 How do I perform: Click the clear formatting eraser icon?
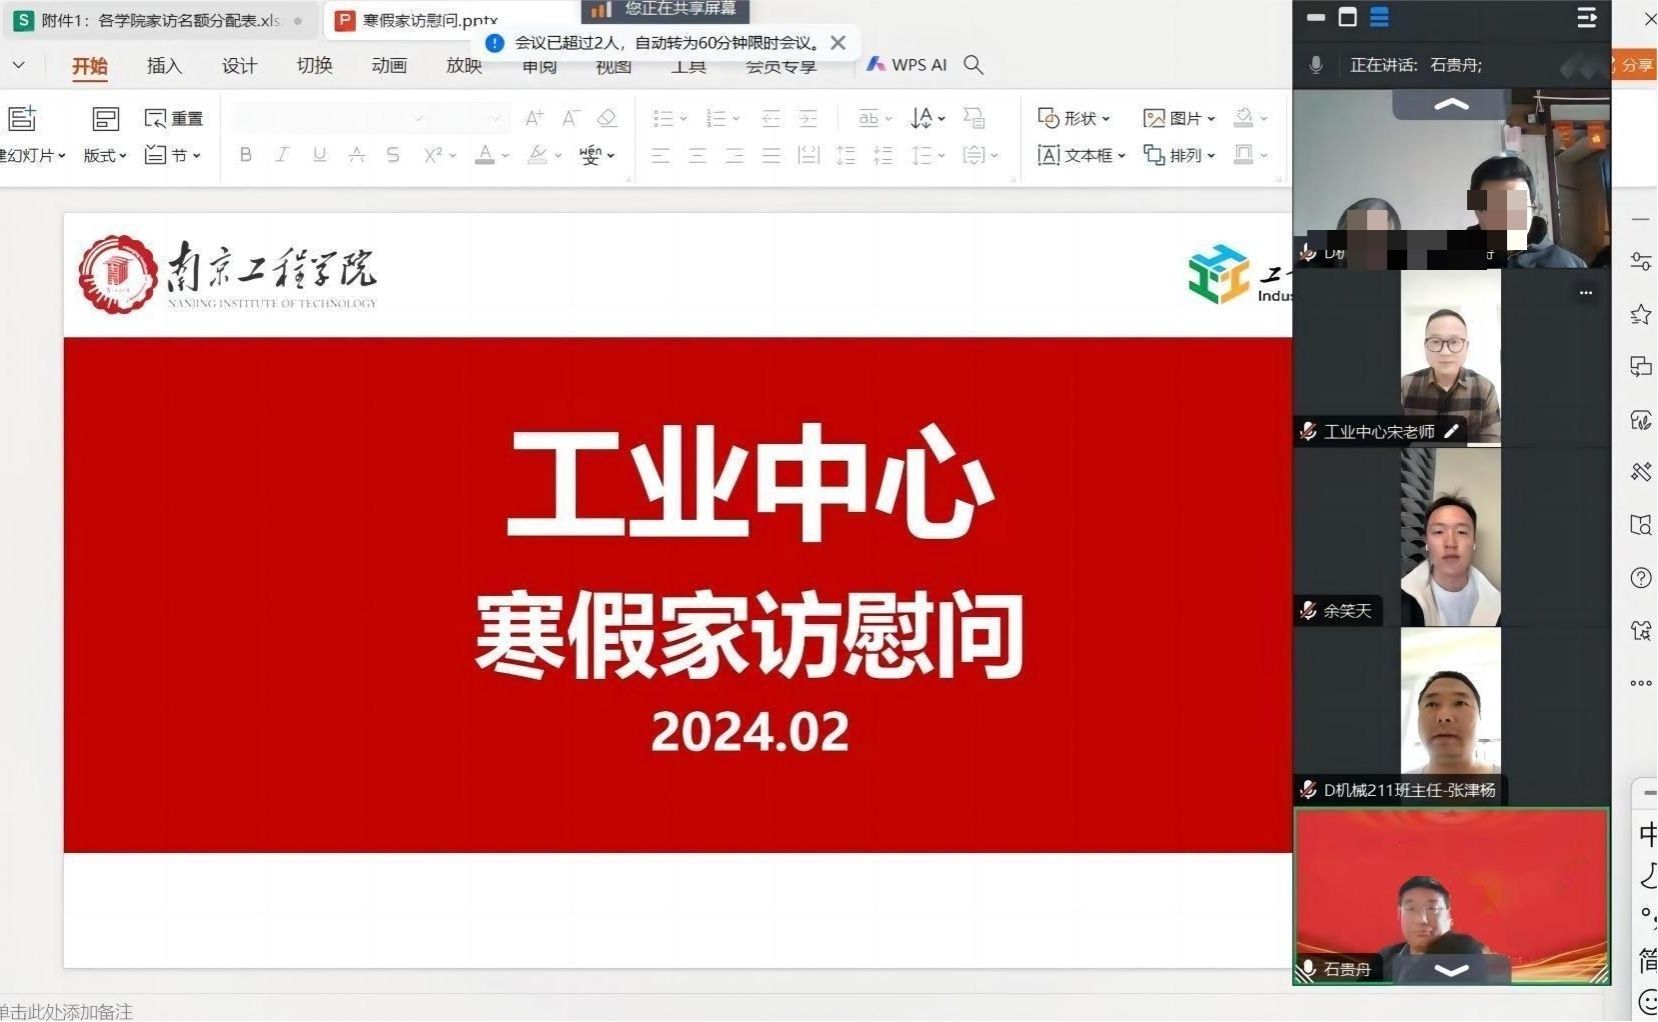click(607, 118)
